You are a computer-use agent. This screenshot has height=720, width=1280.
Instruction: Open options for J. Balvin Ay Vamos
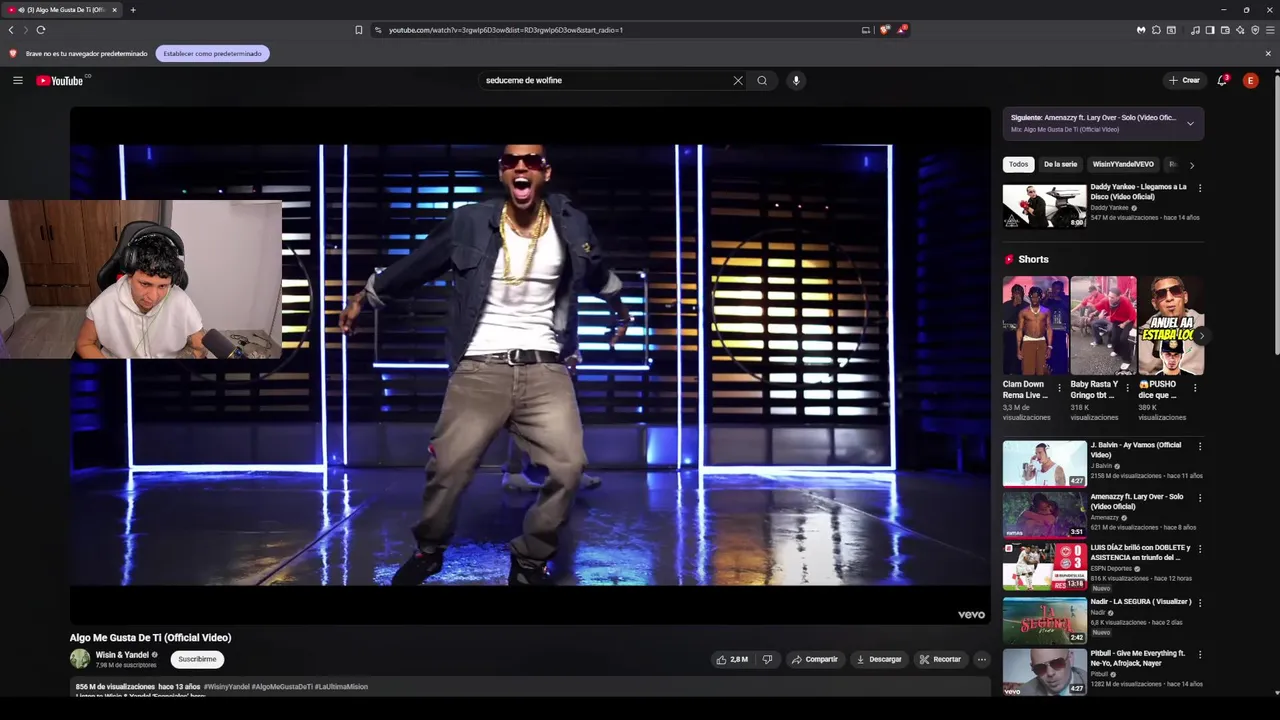coord(1200,446)
